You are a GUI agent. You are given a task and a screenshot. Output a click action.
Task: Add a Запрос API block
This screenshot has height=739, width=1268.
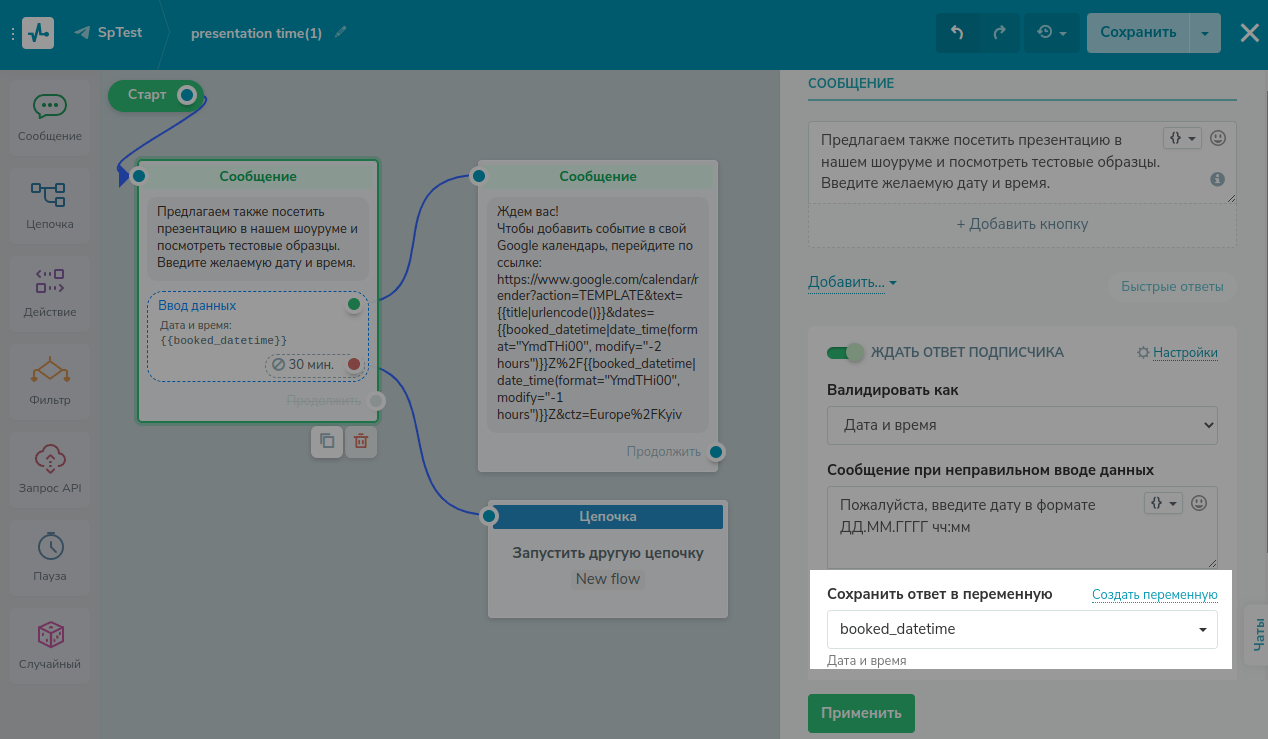click(49, 460)
